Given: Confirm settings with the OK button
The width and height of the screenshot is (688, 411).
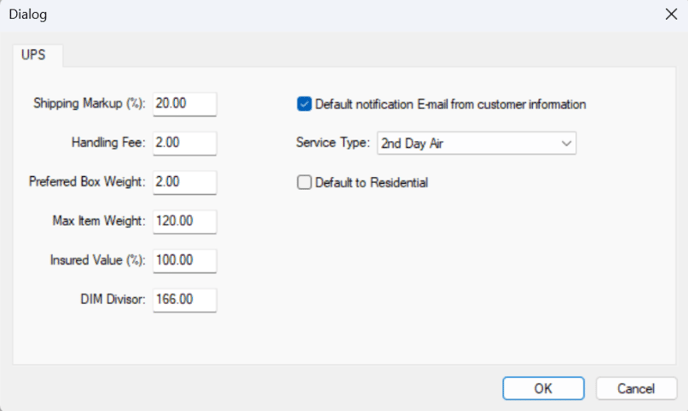Looking at the screenshot, I should tap(543, 388).
